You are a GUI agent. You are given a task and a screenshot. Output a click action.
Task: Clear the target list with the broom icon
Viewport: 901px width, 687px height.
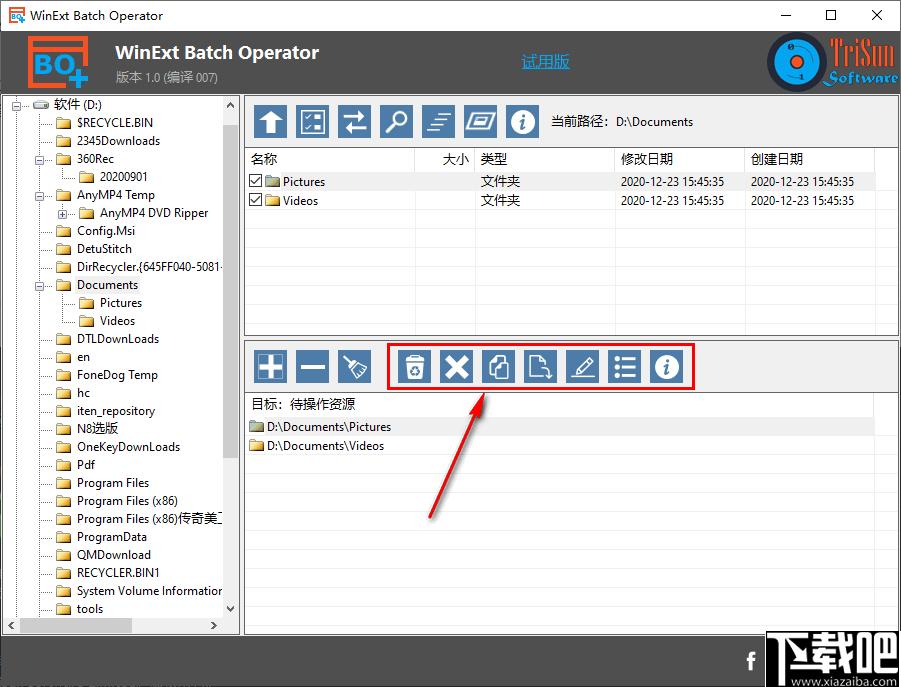pos(354,366)
